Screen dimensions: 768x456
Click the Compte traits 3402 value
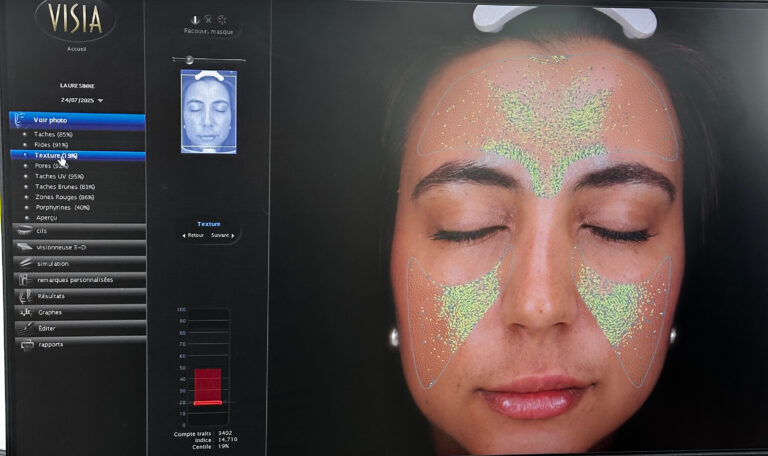click(225, 433)
